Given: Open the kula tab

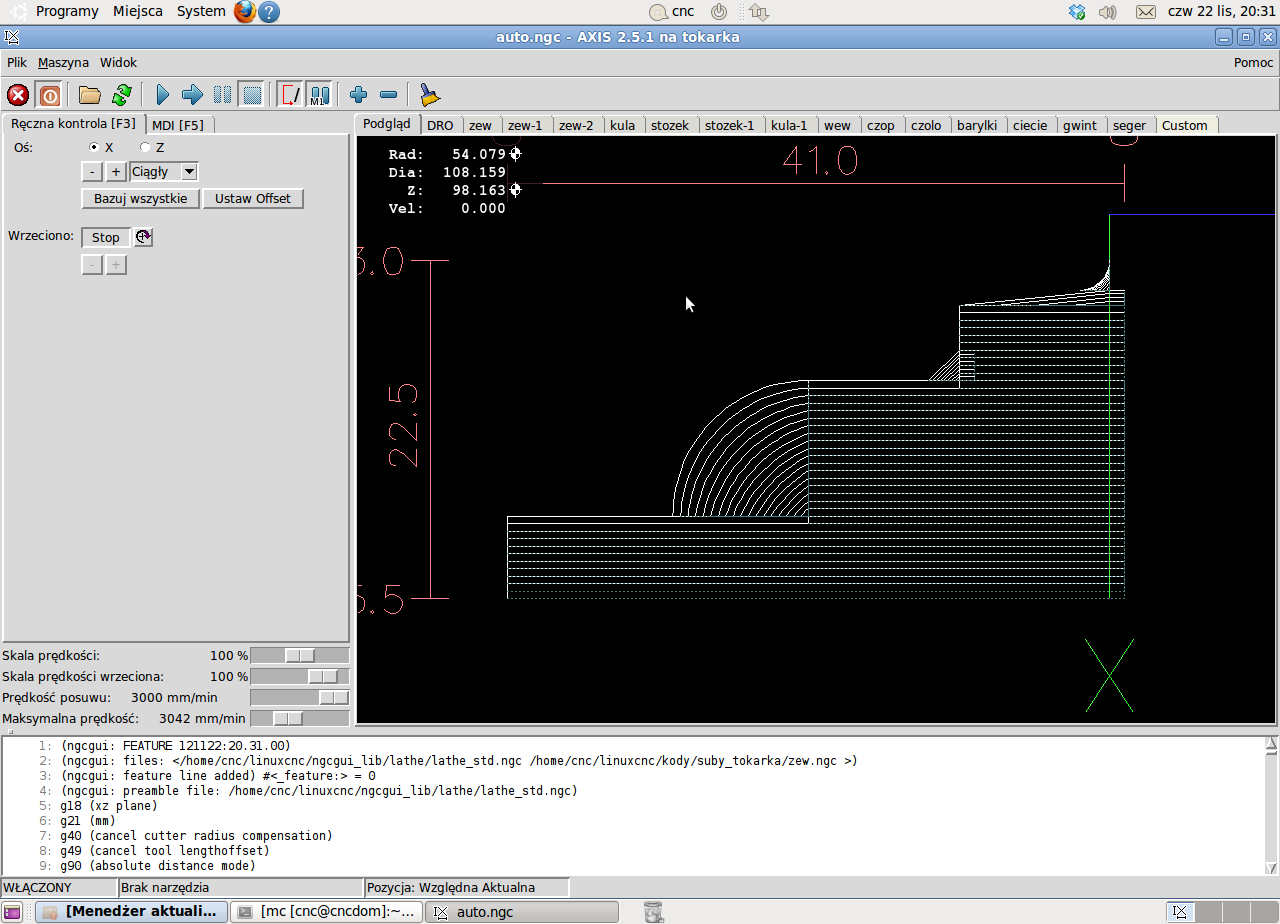Looking at the screenshot, I should (622, 125).
